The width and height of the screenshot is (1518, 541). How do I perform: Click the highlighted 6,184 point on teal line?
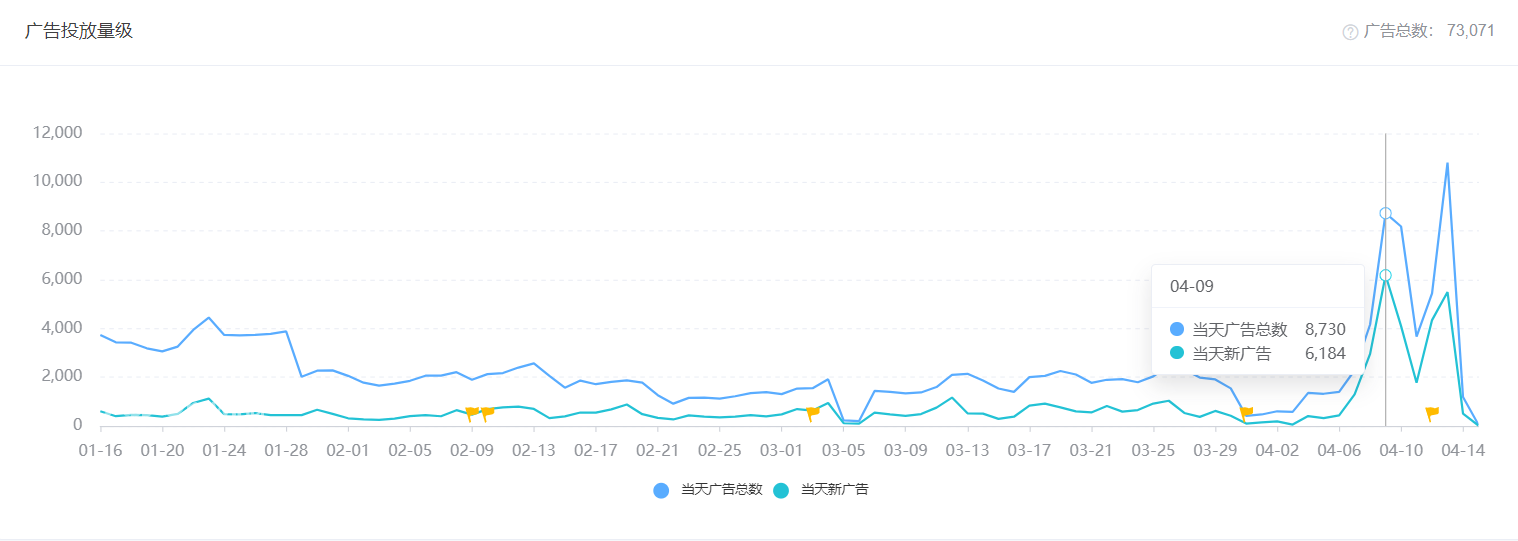point(1385,275)
